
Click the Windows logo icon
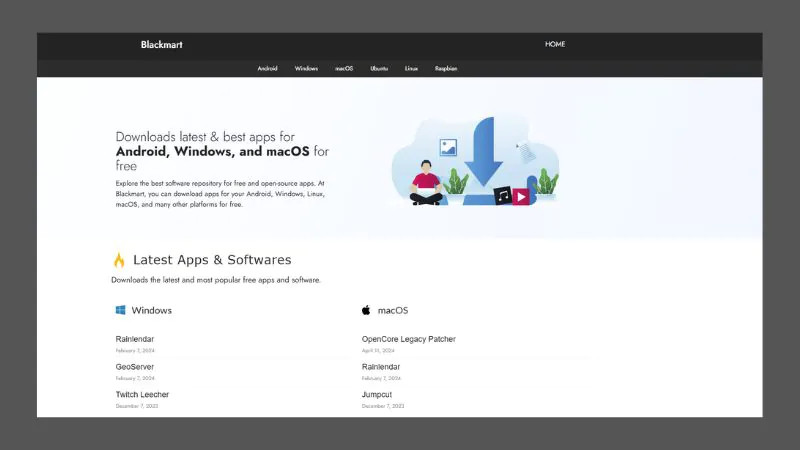coord(120,310)
